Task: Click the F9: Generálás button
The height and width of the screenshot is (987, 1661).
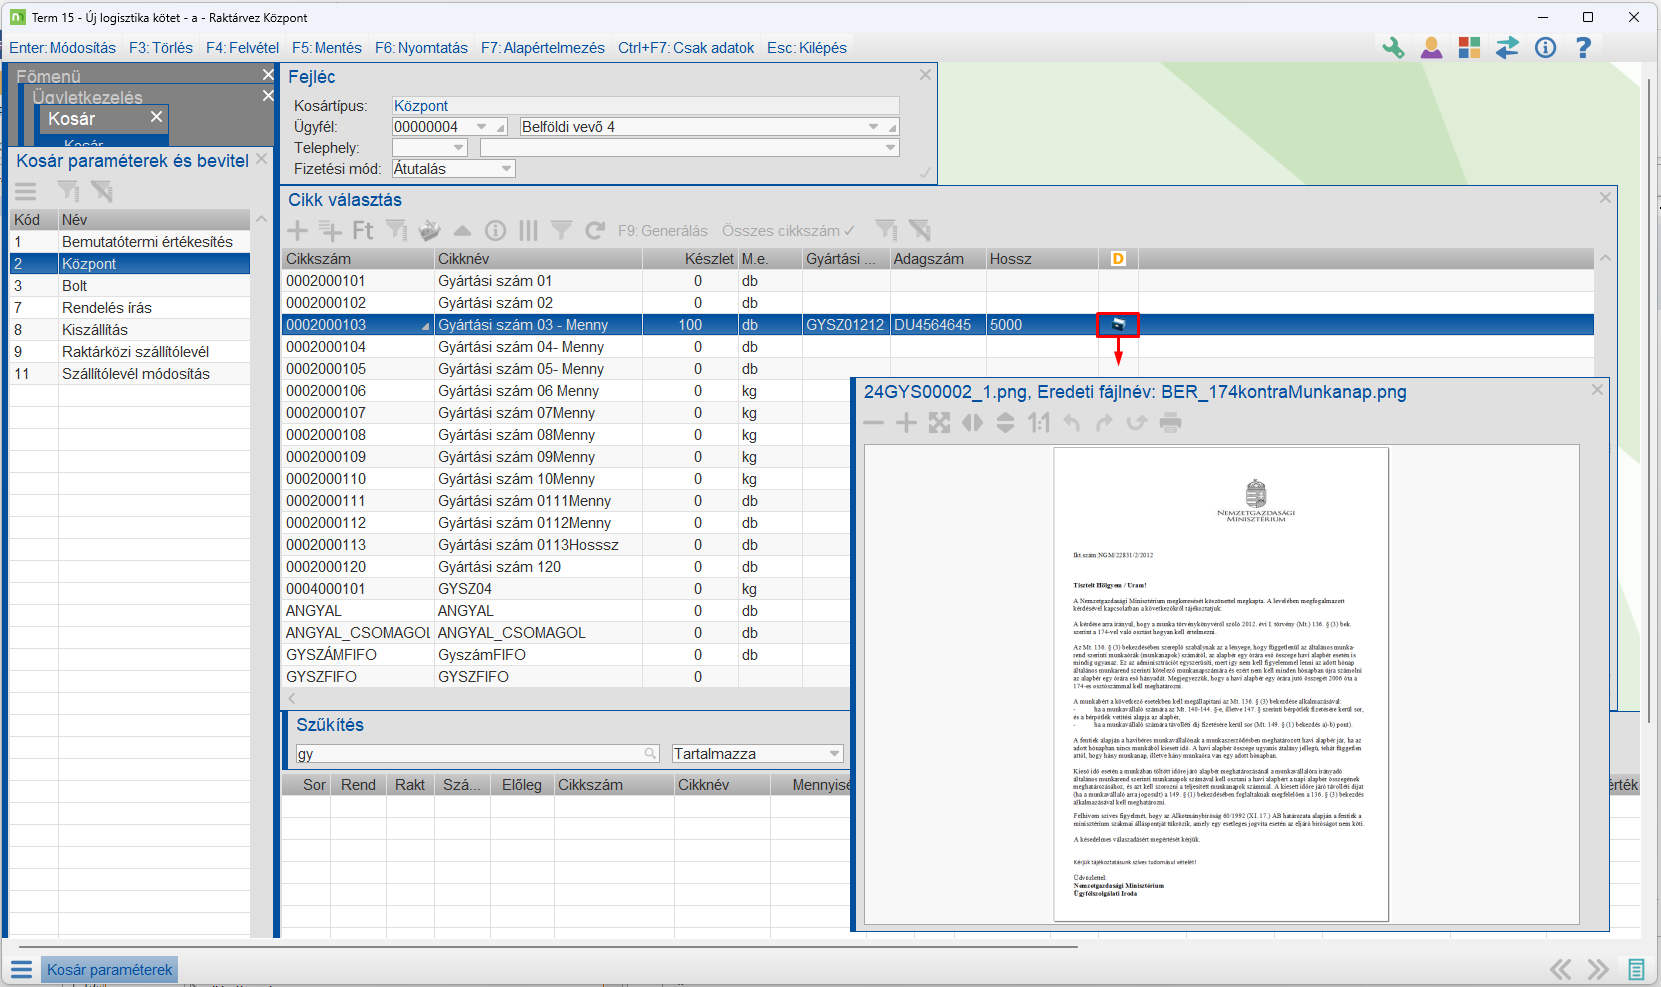Action: pos(662,231)
